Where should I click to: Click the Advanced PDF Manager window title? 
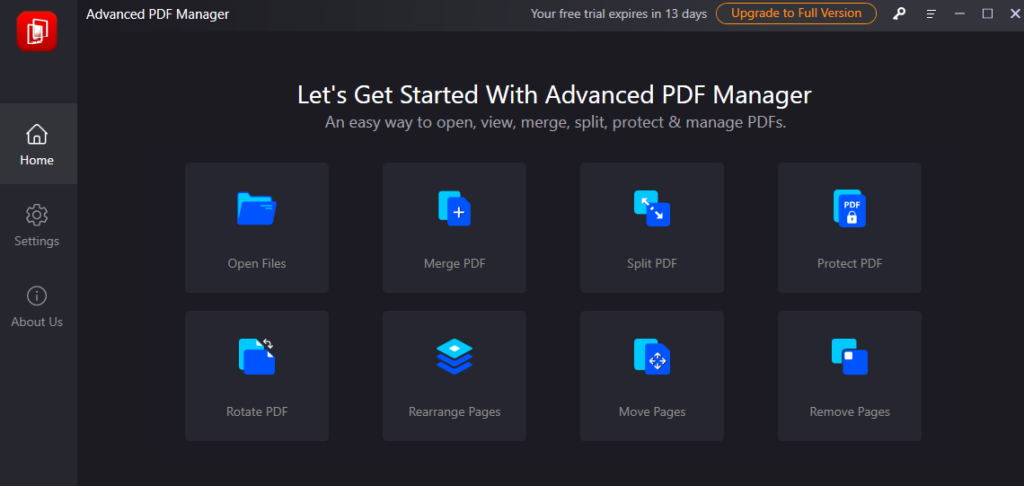pos(157,14)
